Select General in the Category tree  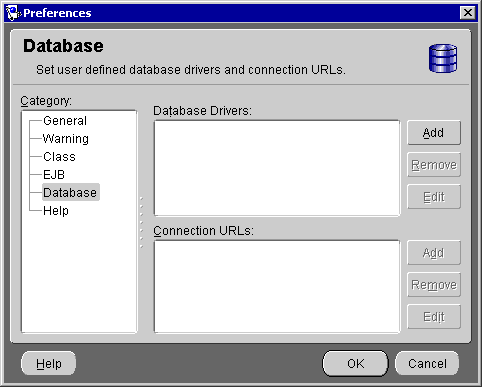(x=65, y=121)
